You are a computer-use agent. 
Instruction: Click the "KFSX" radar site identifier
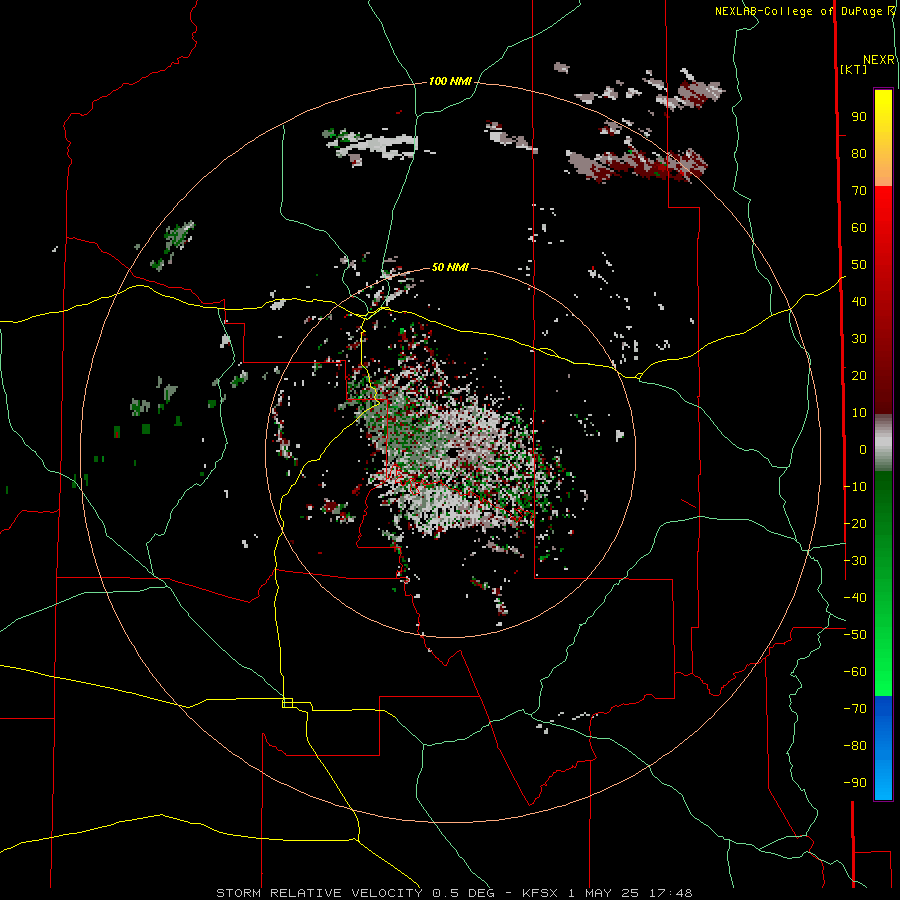[541, 893]
